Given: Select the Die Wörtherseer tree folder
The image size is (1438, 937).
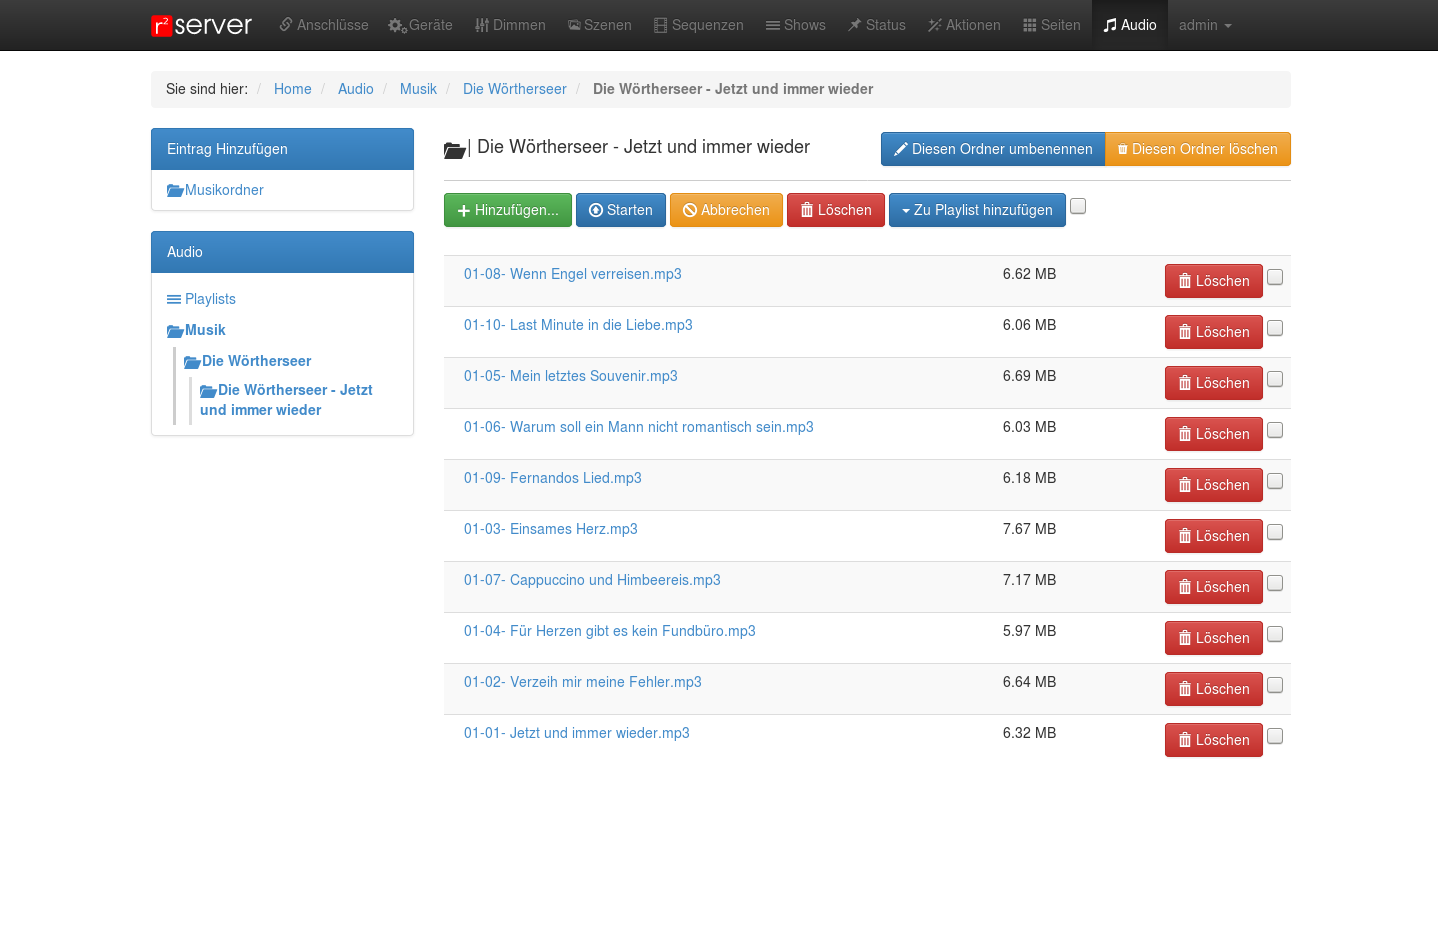Looking at the screenshot, I should [x=256, y=361].
